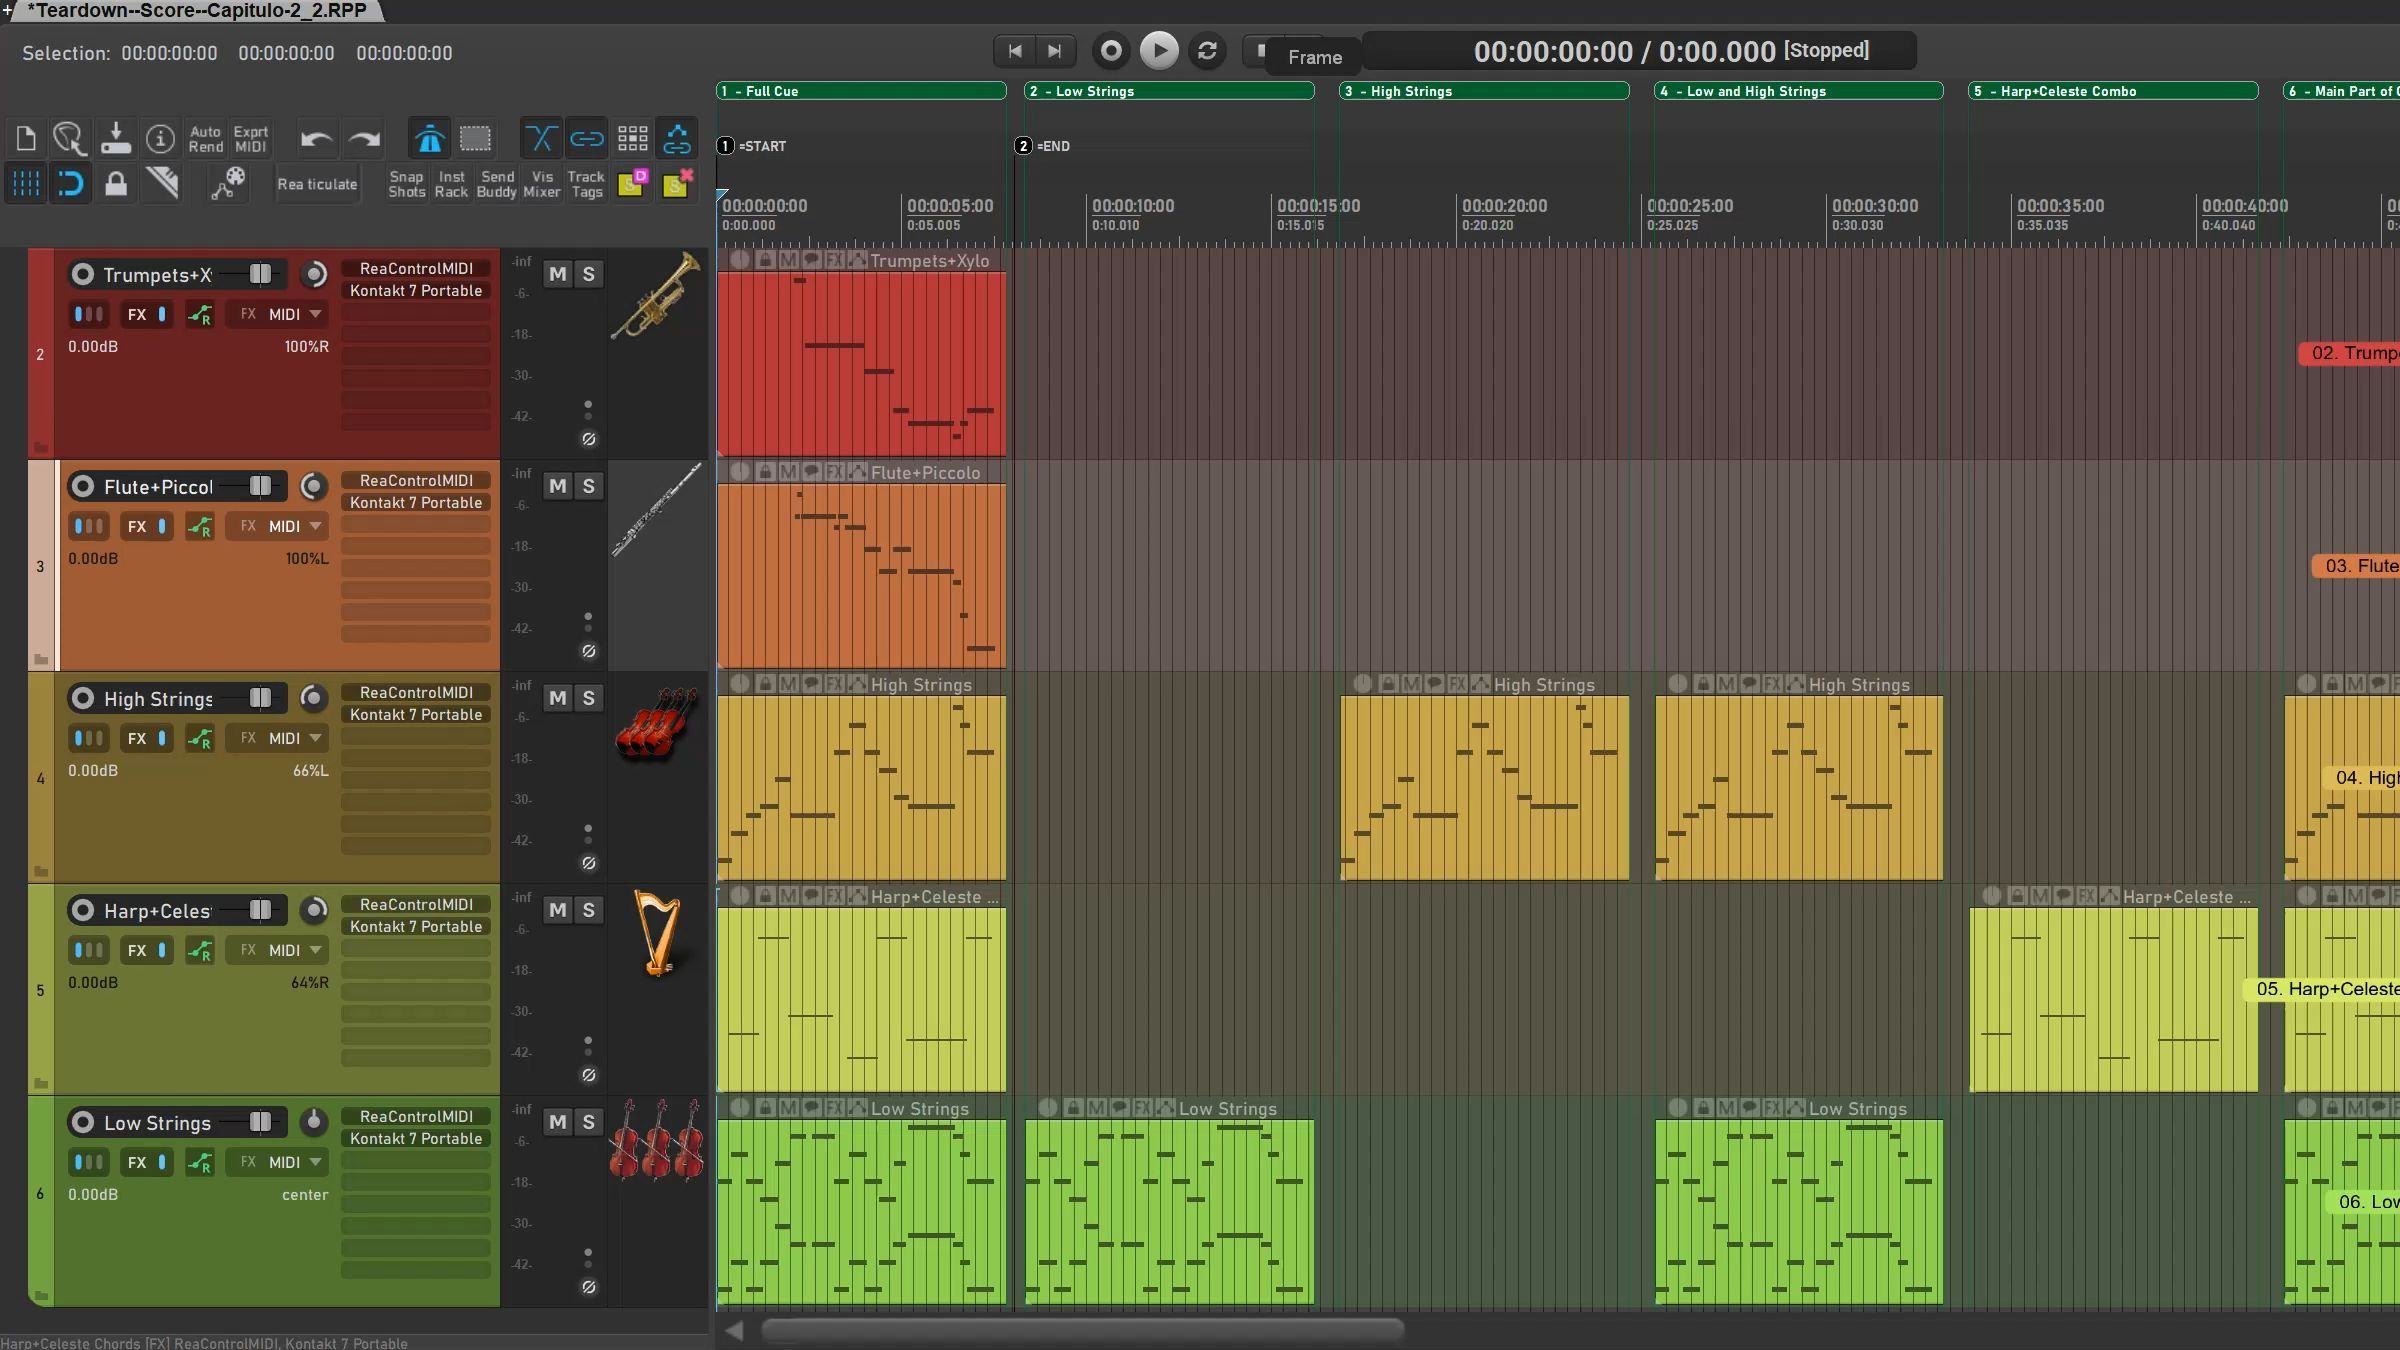Toggle the padlock lock icon
Viewport: 2400px width, 1350px height.
click(116, 184)
